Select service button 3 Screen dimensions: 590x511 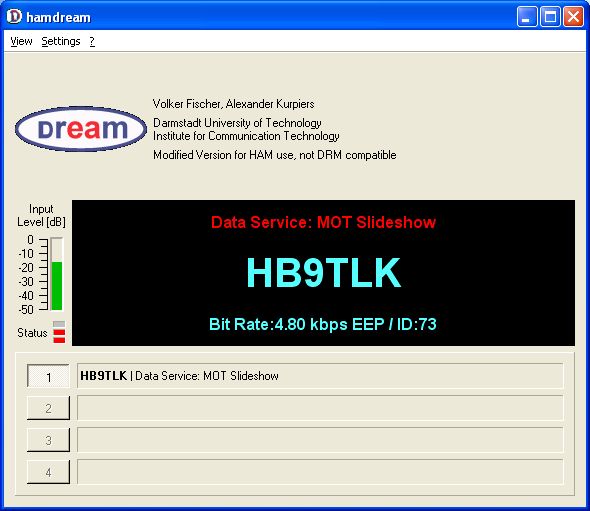point(48,440)
